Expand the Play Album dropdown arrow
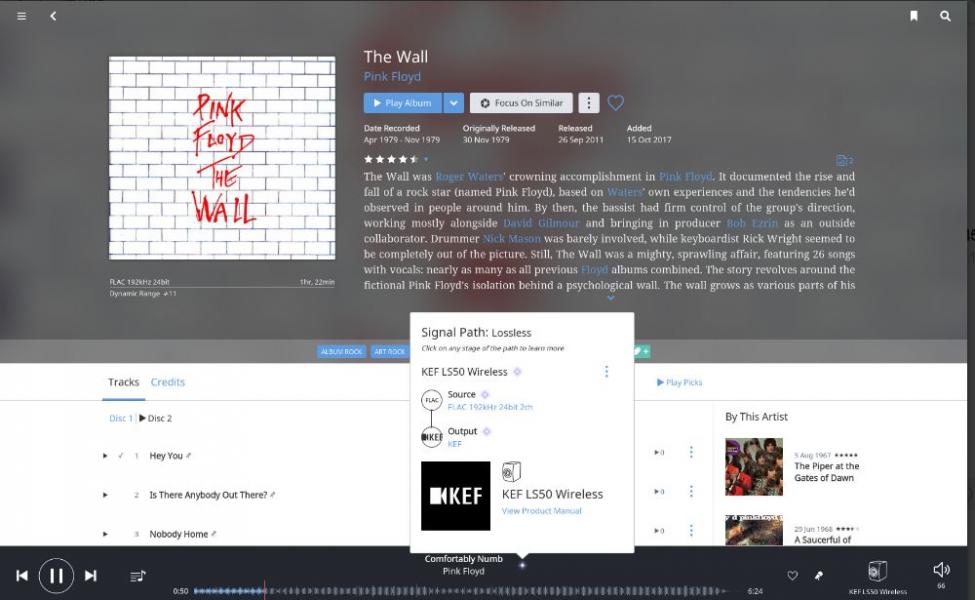This screenshot has height=600, width=975. click(454, 103)
